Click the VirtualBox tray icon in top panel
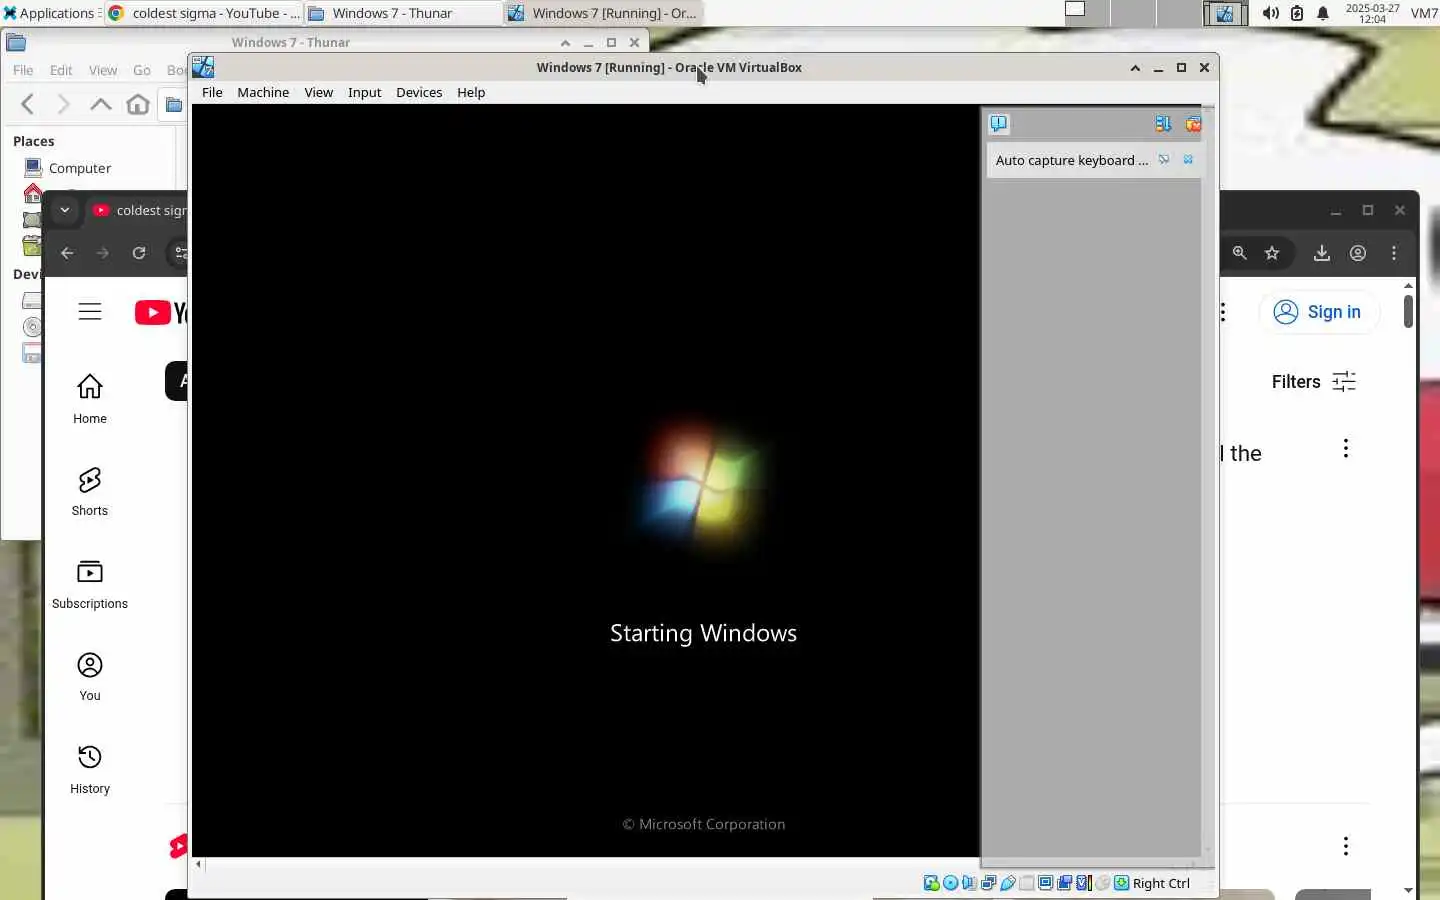Screen dimensions: 1440x900 [x=1224, y=13]
